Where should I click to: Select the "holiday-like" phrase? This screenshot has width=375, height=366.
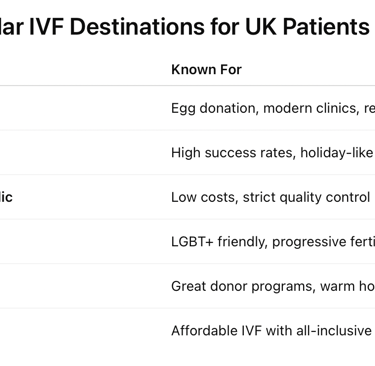pos(337,153)
